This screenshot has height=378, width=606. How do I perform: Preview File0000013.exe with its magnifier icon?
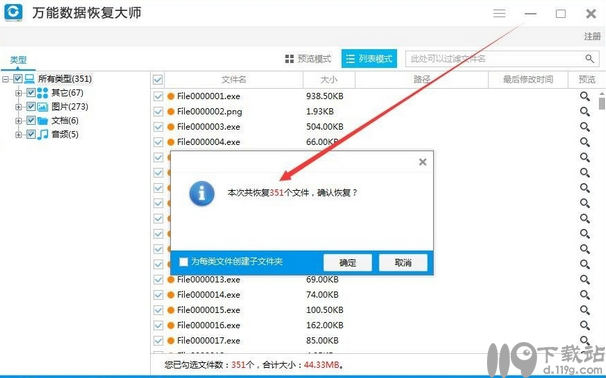coord(585,279)
